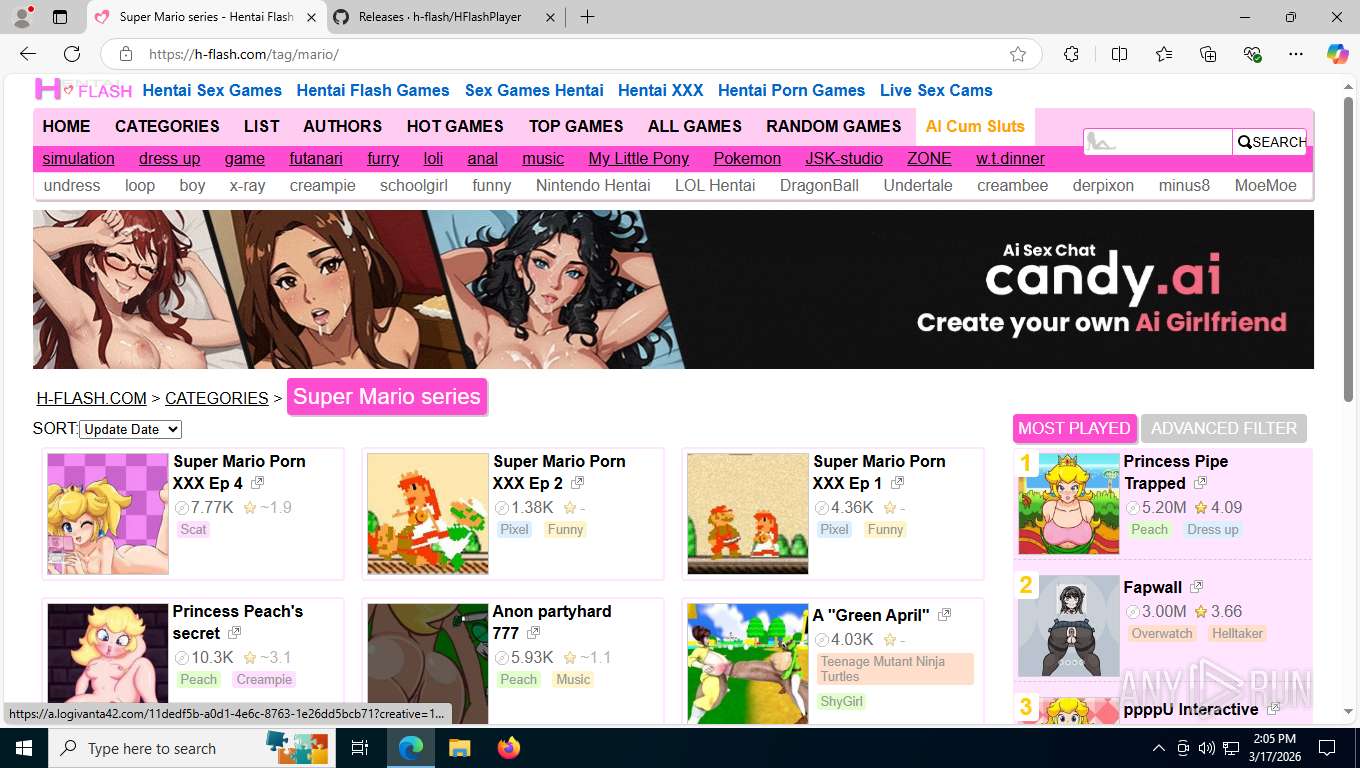Open the TOP GAMES menu item

pos(576,126)
